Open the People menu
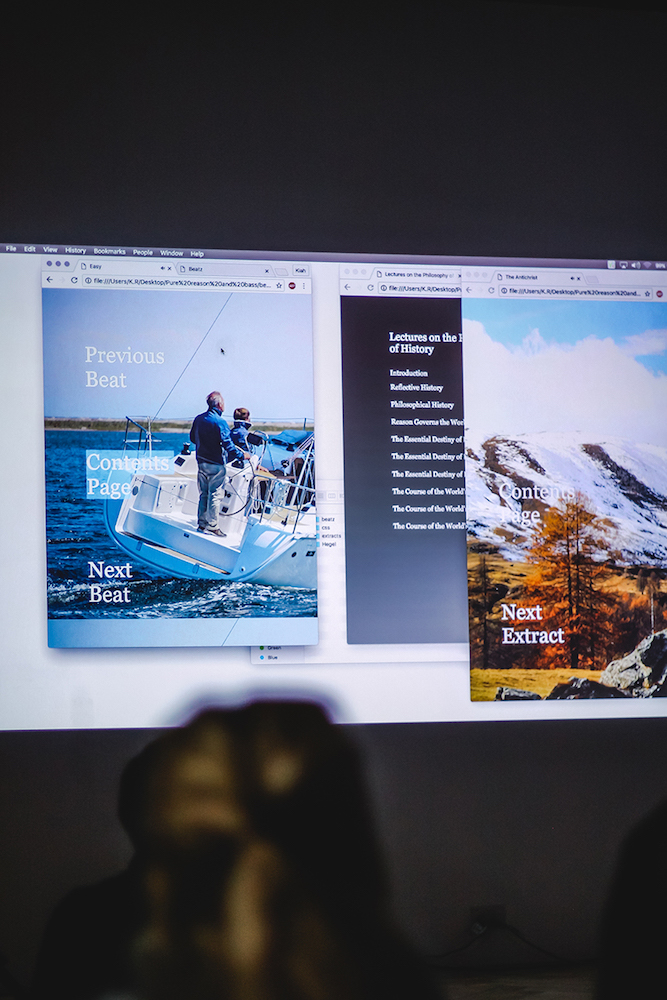The height and width of the screenshot is (1000, 667). [143, 252]
